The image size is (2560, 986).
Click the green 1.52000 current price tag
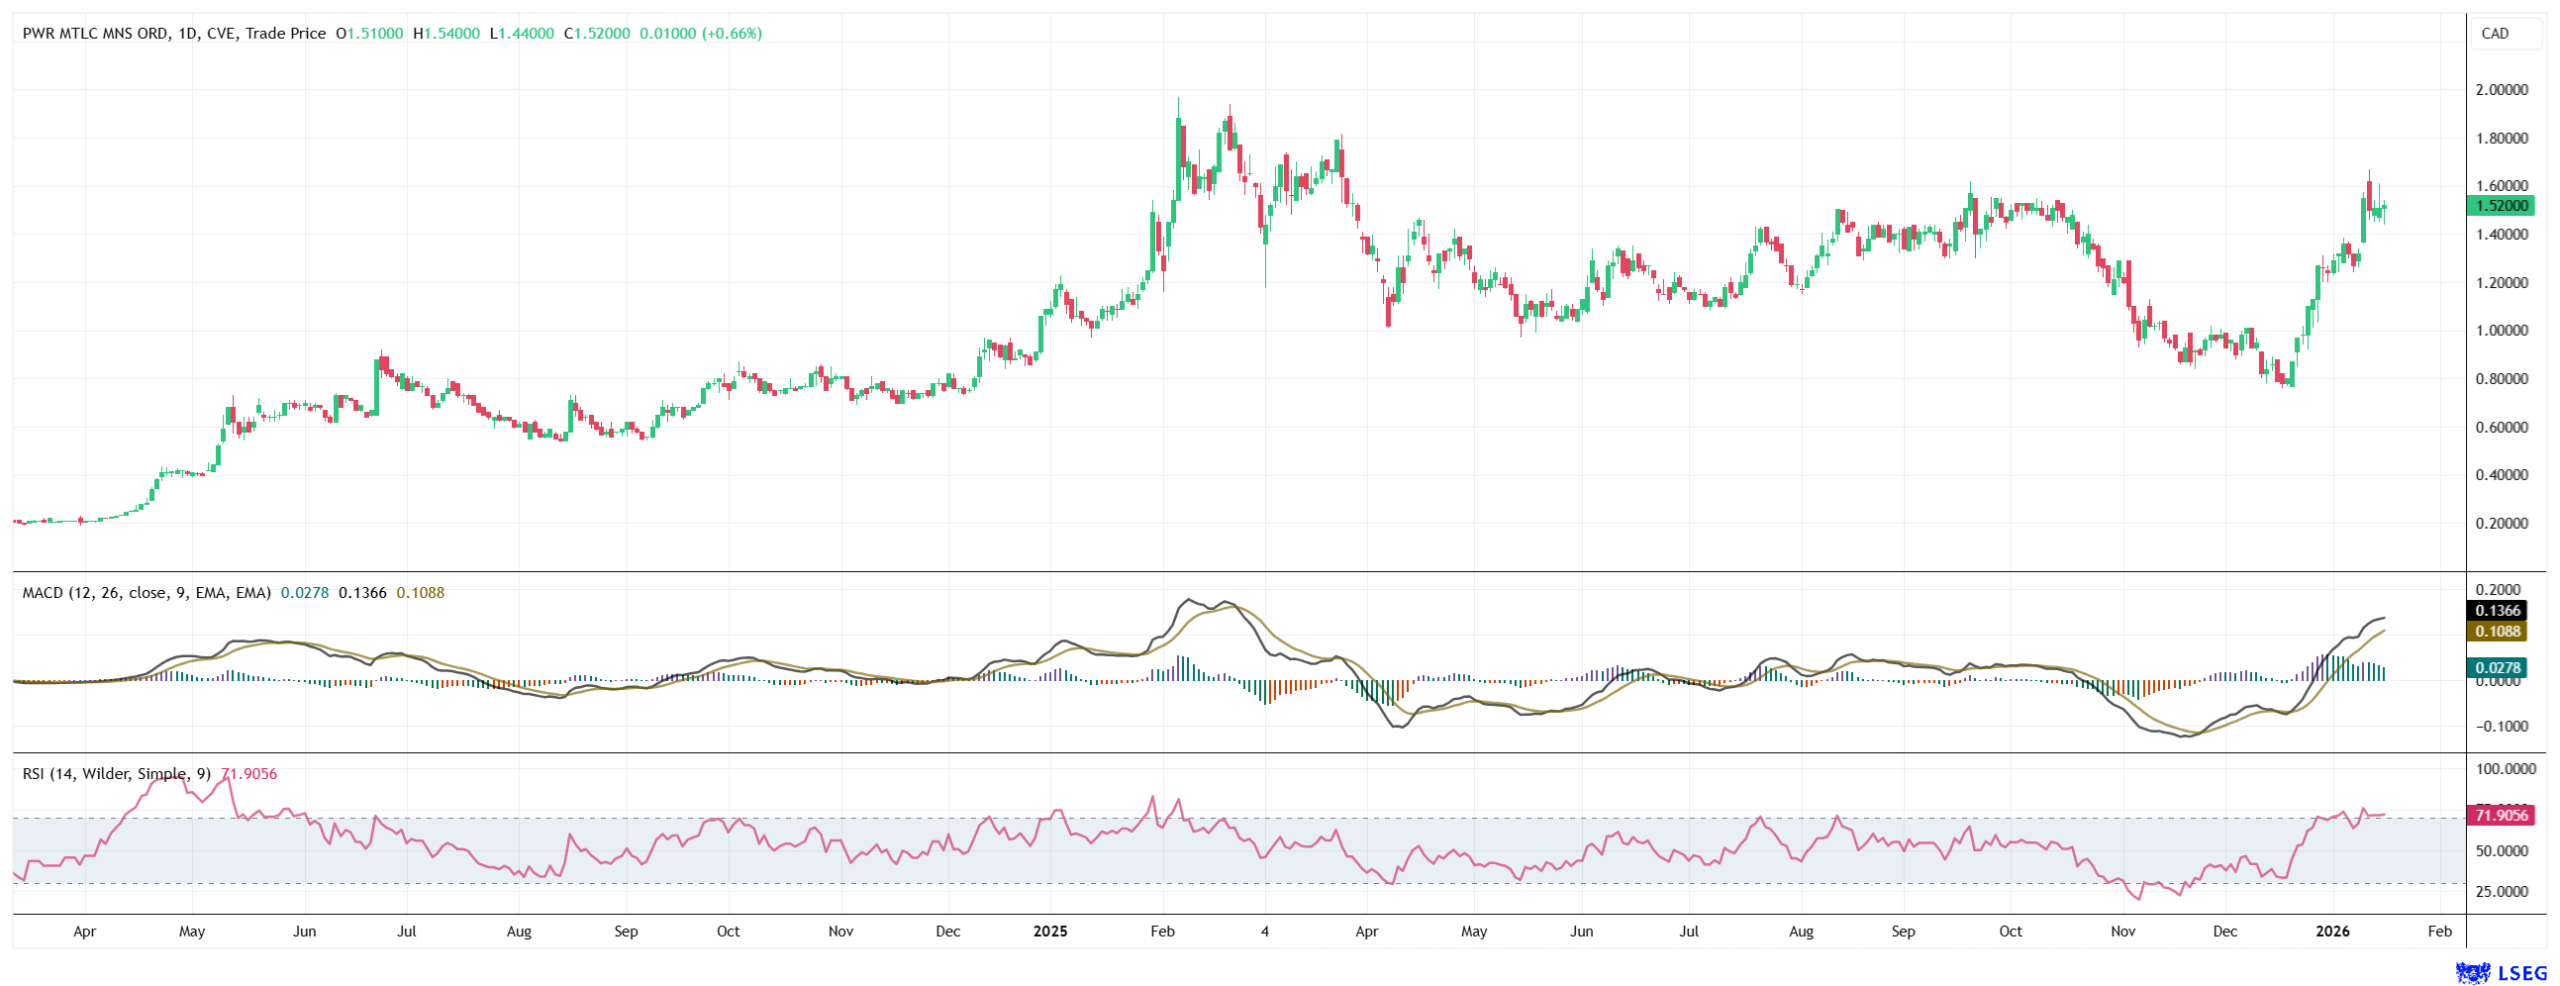[2500, 206]
